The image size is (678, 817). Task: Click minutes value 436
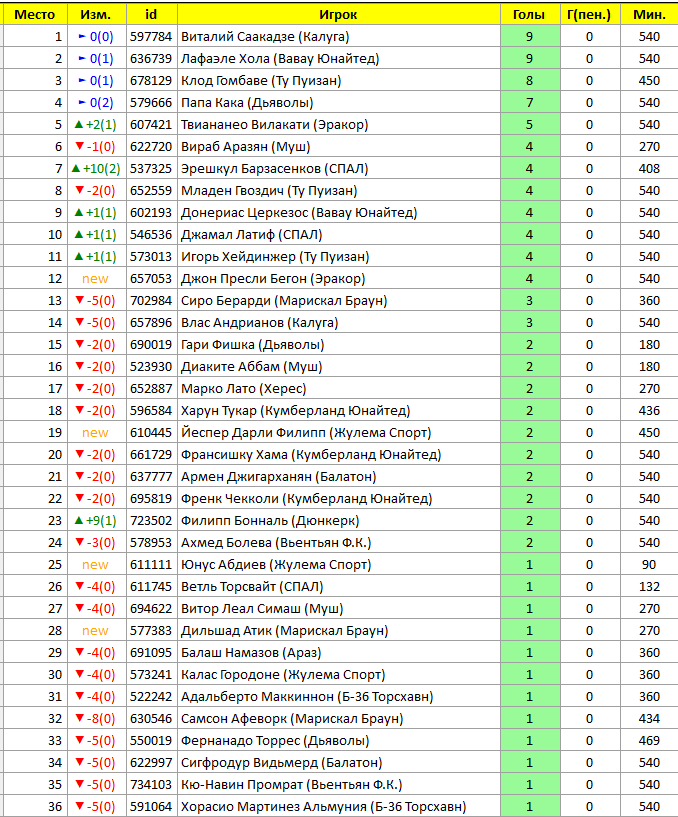[x=649, y=411]
